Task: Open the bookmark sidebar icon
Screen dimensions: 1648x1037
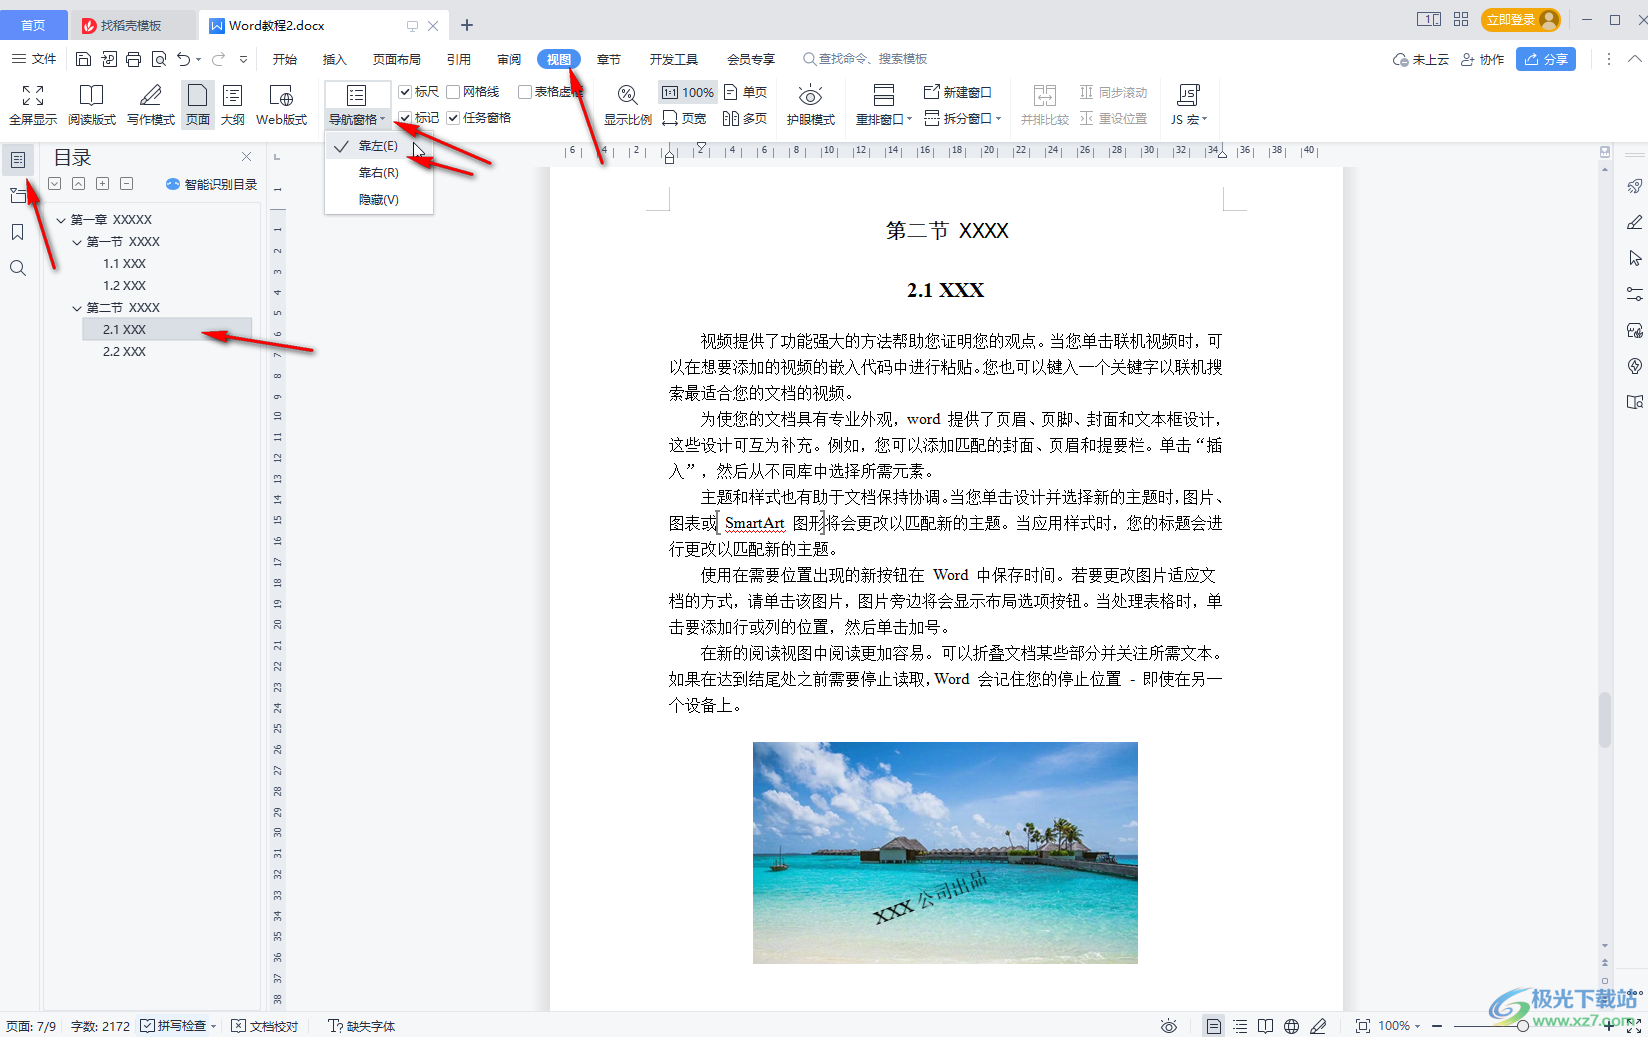Action: tap(18, 232)
